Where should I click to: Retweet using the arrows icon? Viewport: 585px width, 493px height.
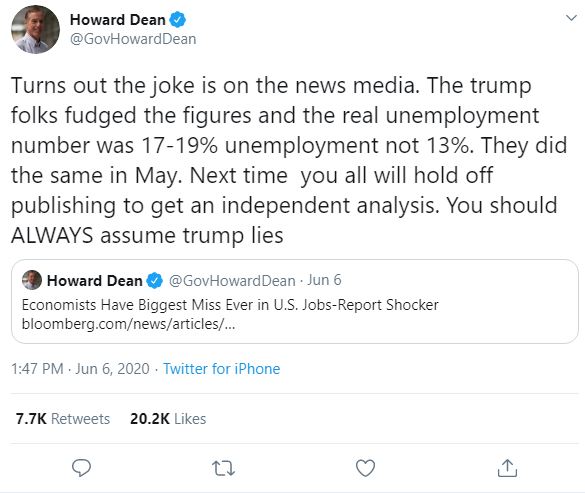(x=223, y=468)
